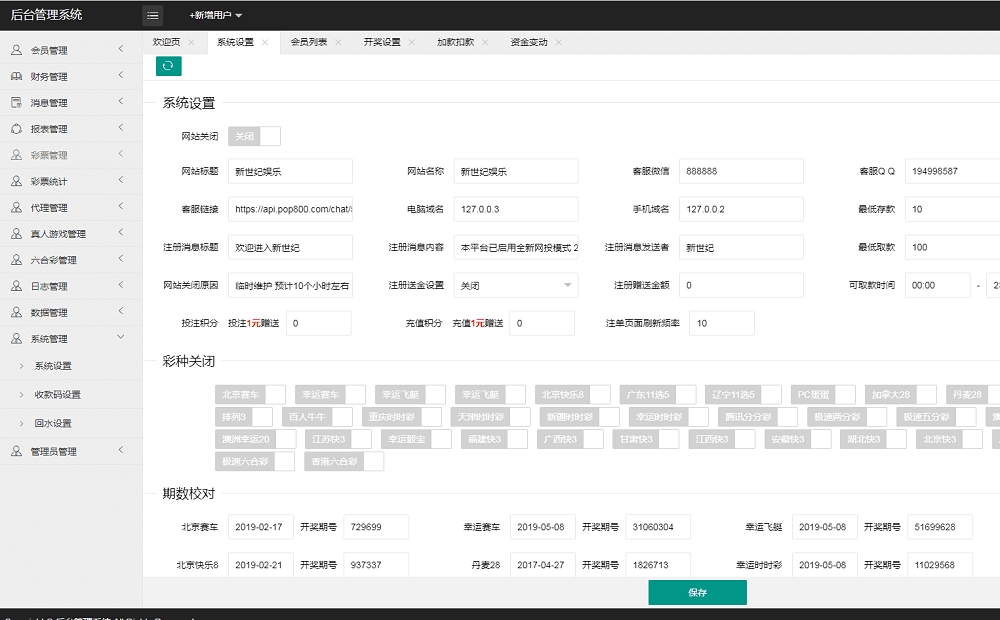Click the green 保存 button
This screenshot has height=620, width=1000.
click(x=697, y=592)
